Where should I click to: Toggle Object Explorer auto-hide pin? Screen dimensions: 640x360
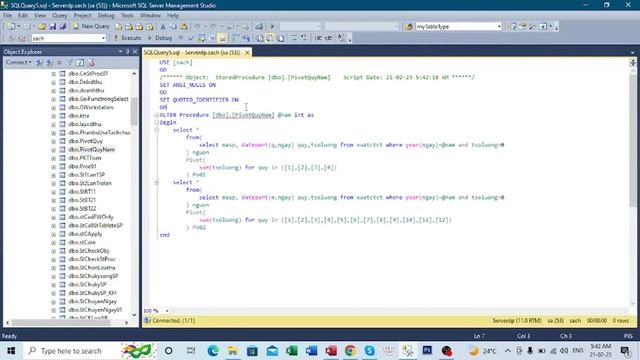point(127,52)
